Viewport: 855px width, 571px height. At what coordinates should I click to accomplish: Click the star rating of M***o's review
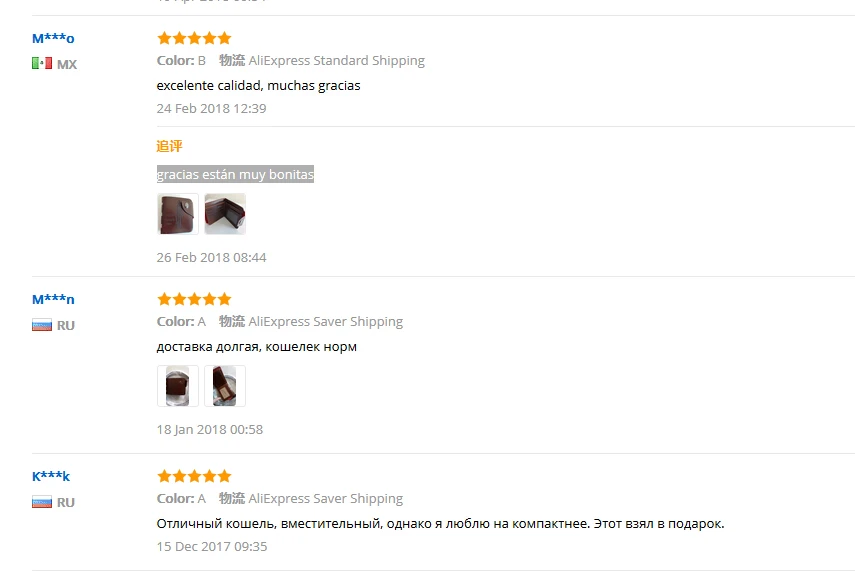(194, 38)
